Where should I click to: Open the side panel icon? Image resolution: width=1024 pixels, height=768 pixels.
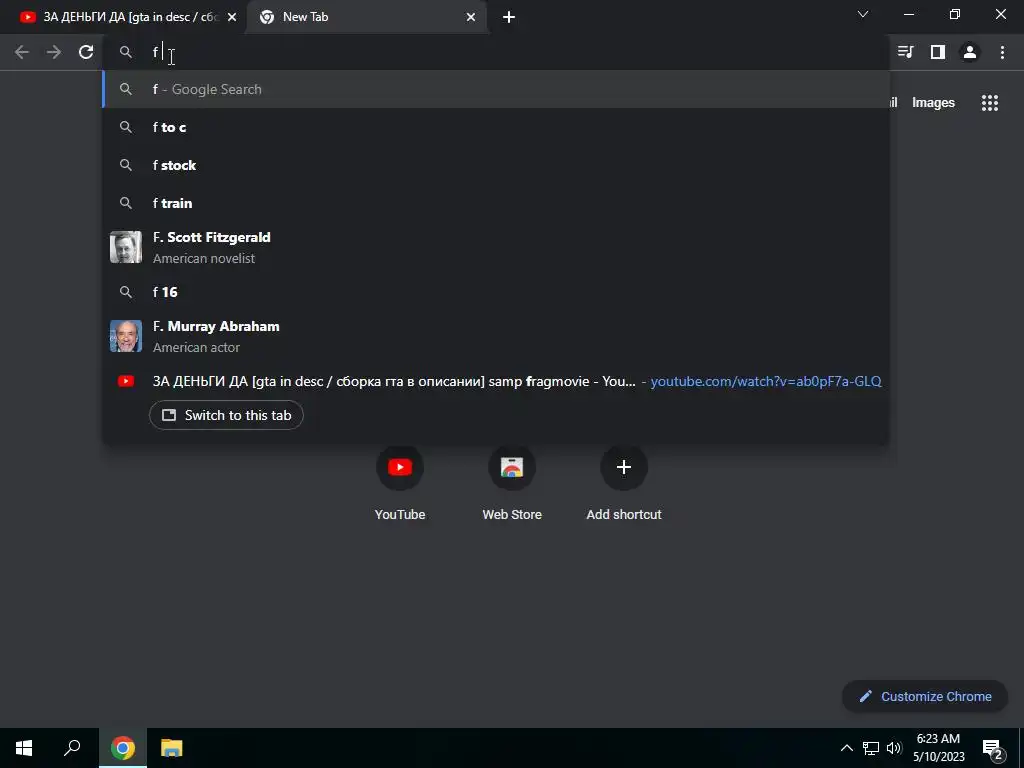tap(938, 52)
